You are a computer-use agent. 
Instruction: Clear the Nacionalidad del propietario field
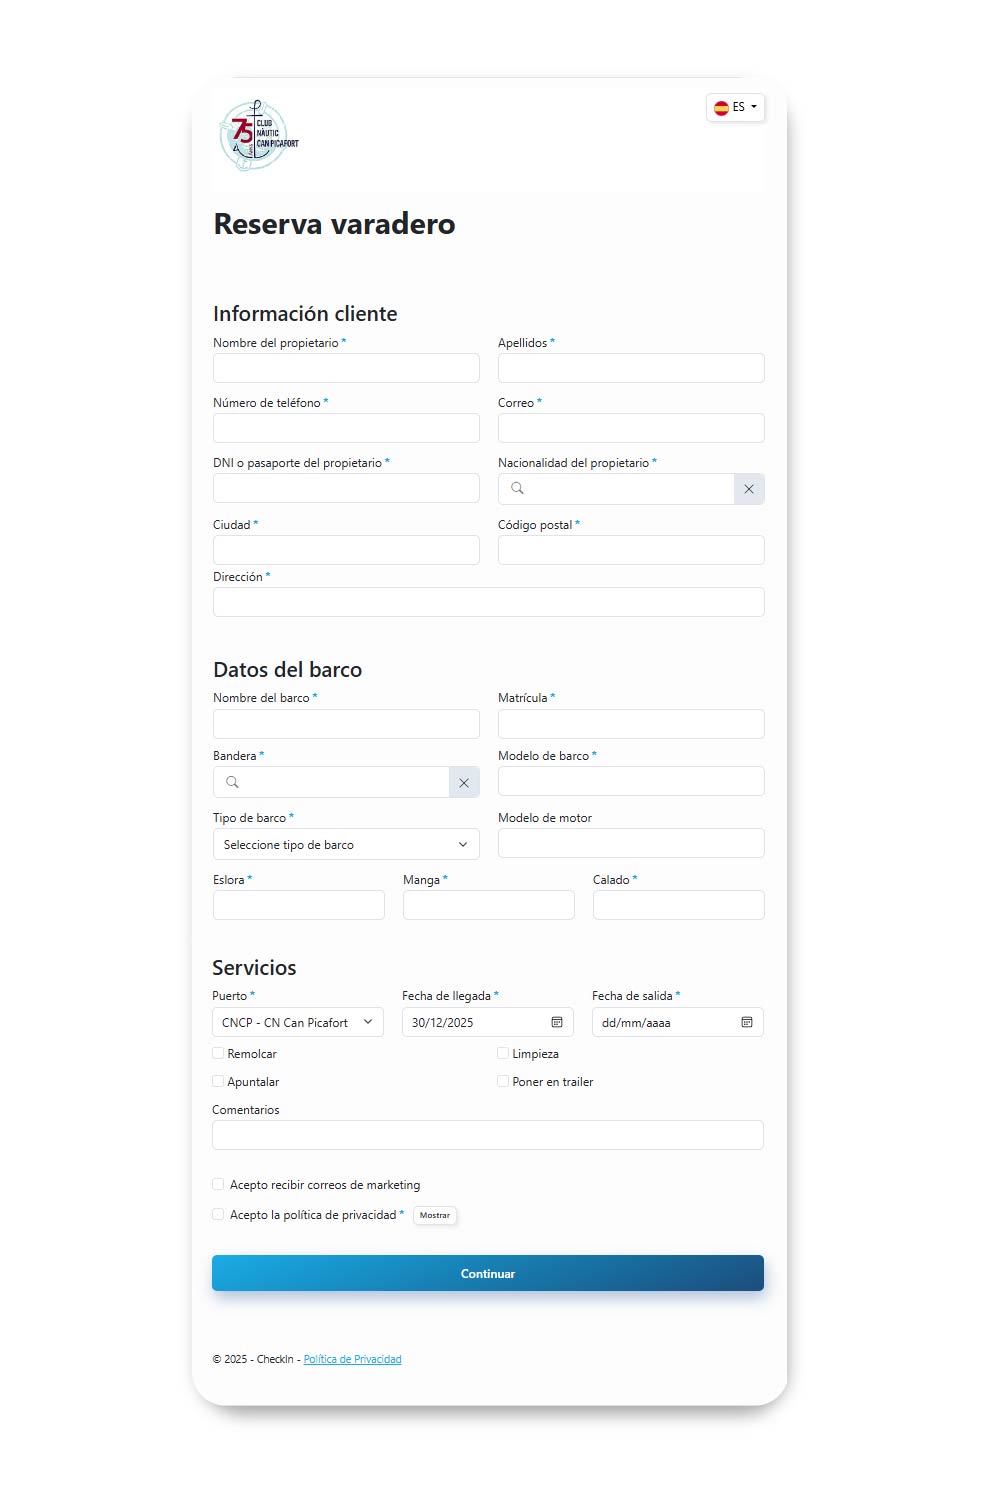click(749, 489)
